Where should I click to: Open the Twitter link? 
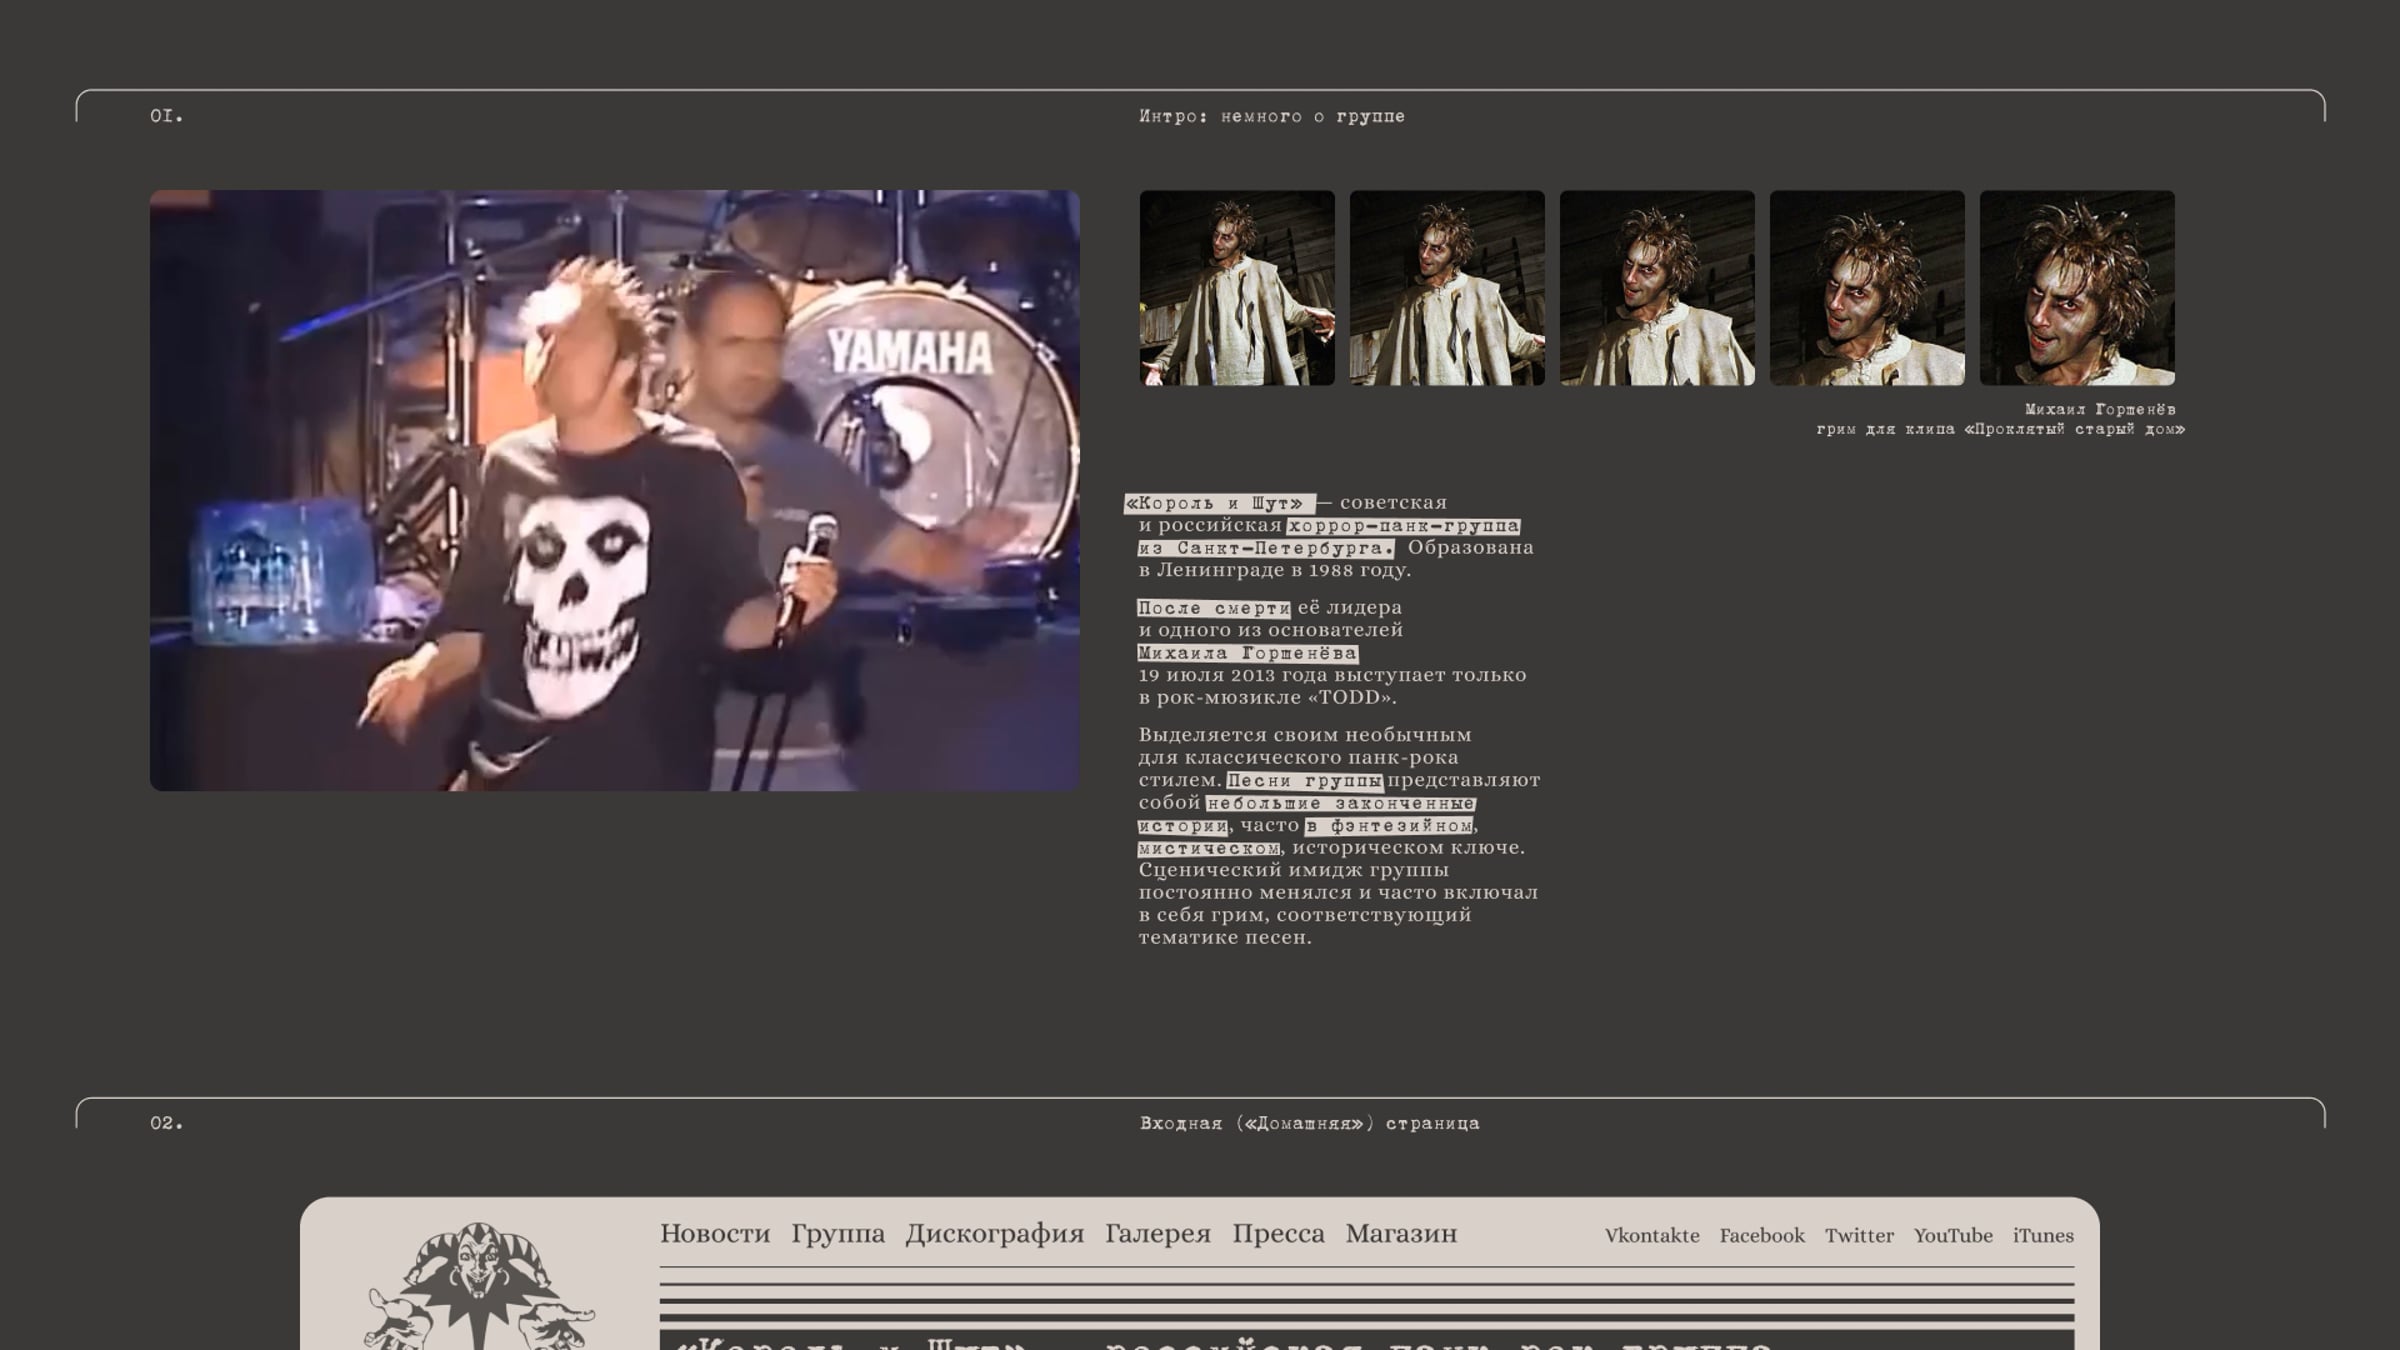(1859, 1236)
